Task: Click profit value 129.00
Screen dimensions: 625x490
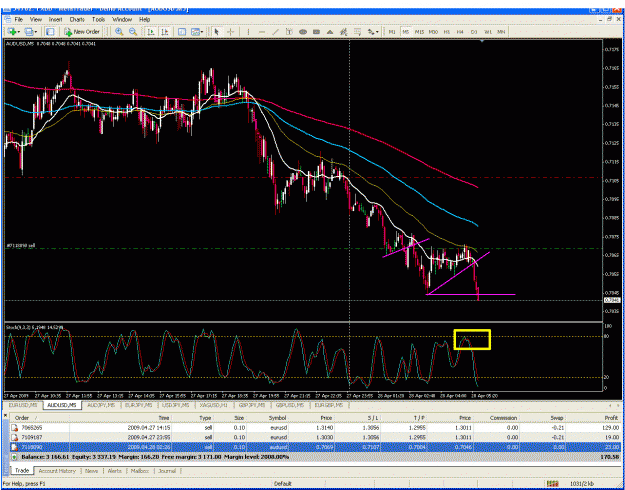Action: (x=613, y=427)
